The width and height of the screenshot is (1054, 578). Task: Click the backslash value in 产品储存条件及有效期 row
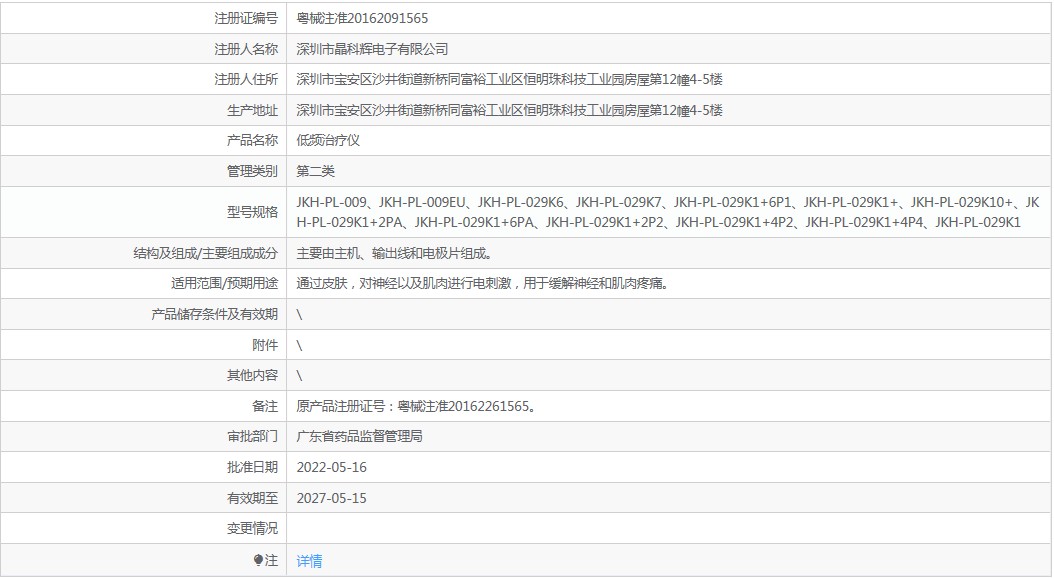coord(299,315)
